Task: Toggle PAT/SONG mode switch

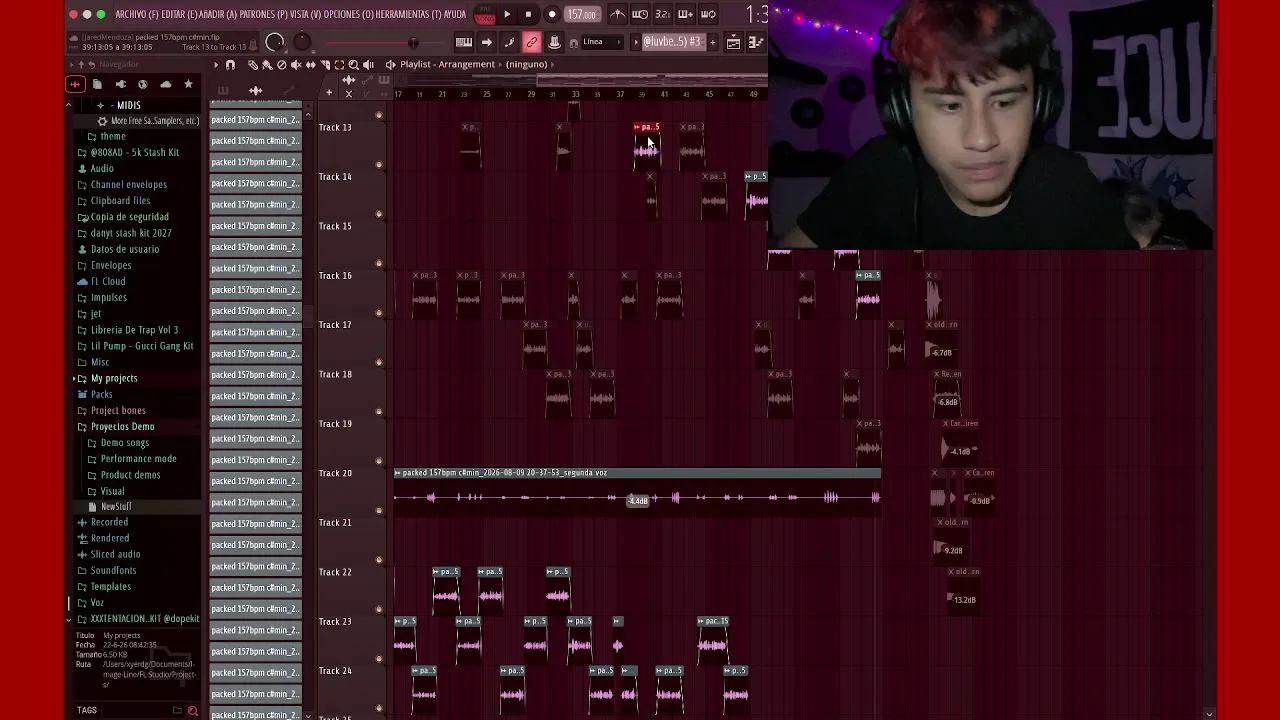Action: coord(485,15)
